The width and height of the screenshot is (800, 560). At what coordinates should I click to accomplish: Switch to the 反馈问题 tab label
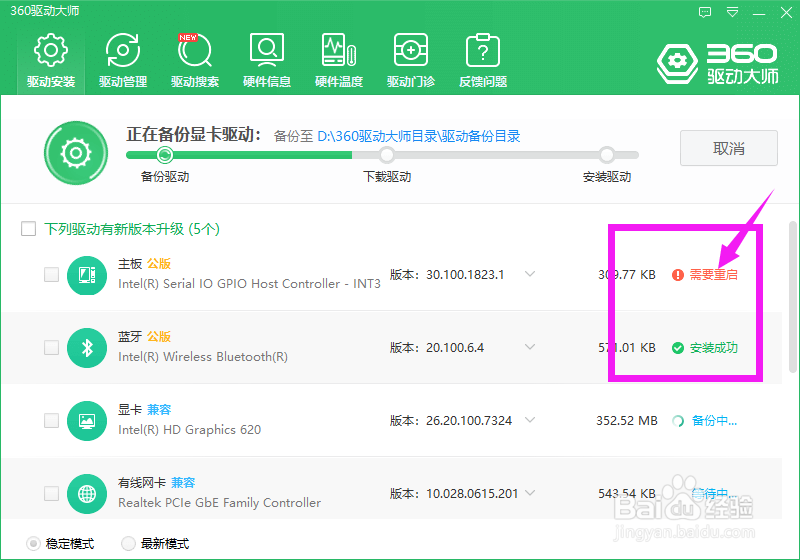pos(483,82)
